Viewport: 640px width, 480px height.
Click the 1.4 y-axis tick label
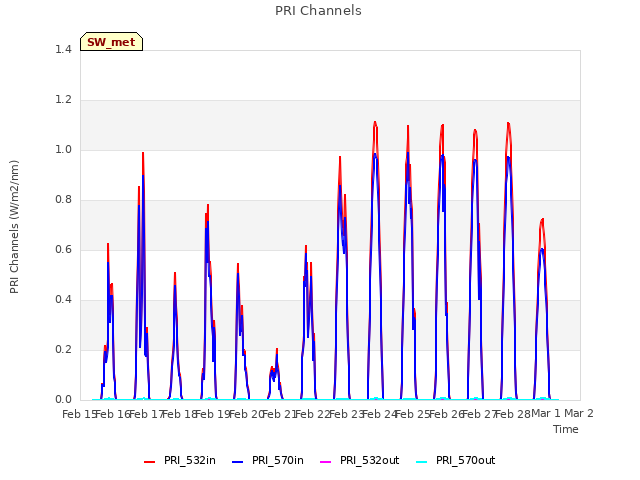64,49
